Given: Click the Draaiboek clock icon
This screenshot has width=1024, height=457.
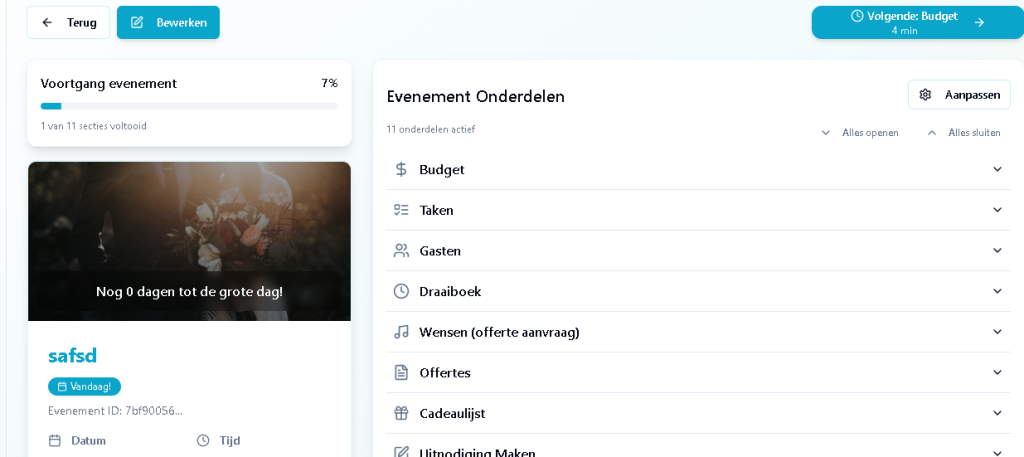Looking at the screenshot, I should pyautogui.click(x=401, y=291).
